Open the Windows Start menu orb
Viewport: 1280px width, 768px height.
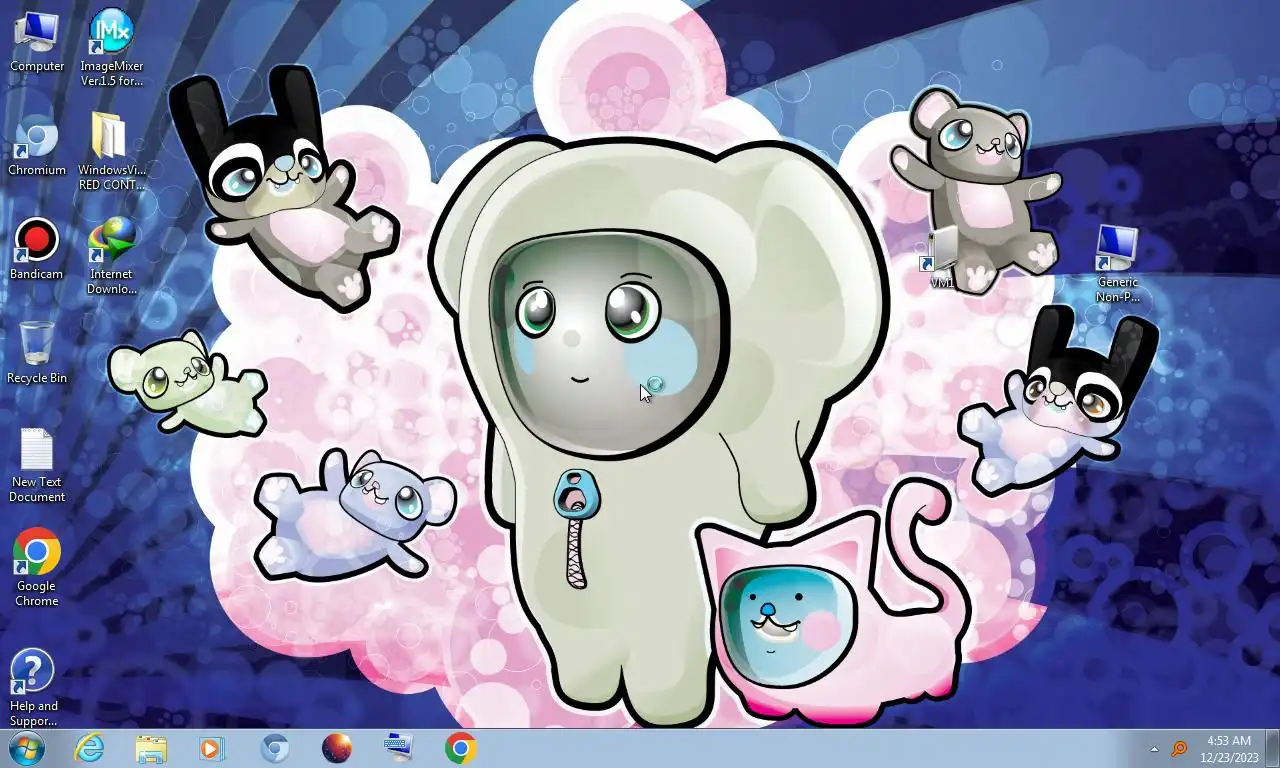coord(27,748)
